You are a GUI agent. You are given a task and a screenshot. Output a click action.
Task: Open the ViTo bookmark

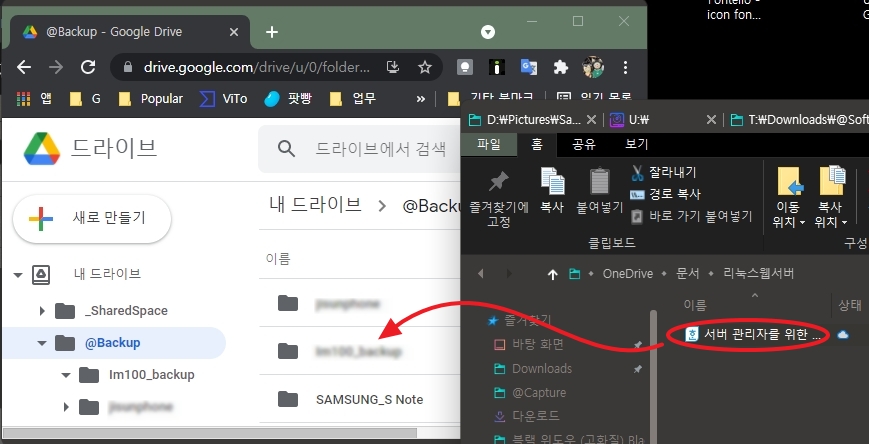(223, 99)
